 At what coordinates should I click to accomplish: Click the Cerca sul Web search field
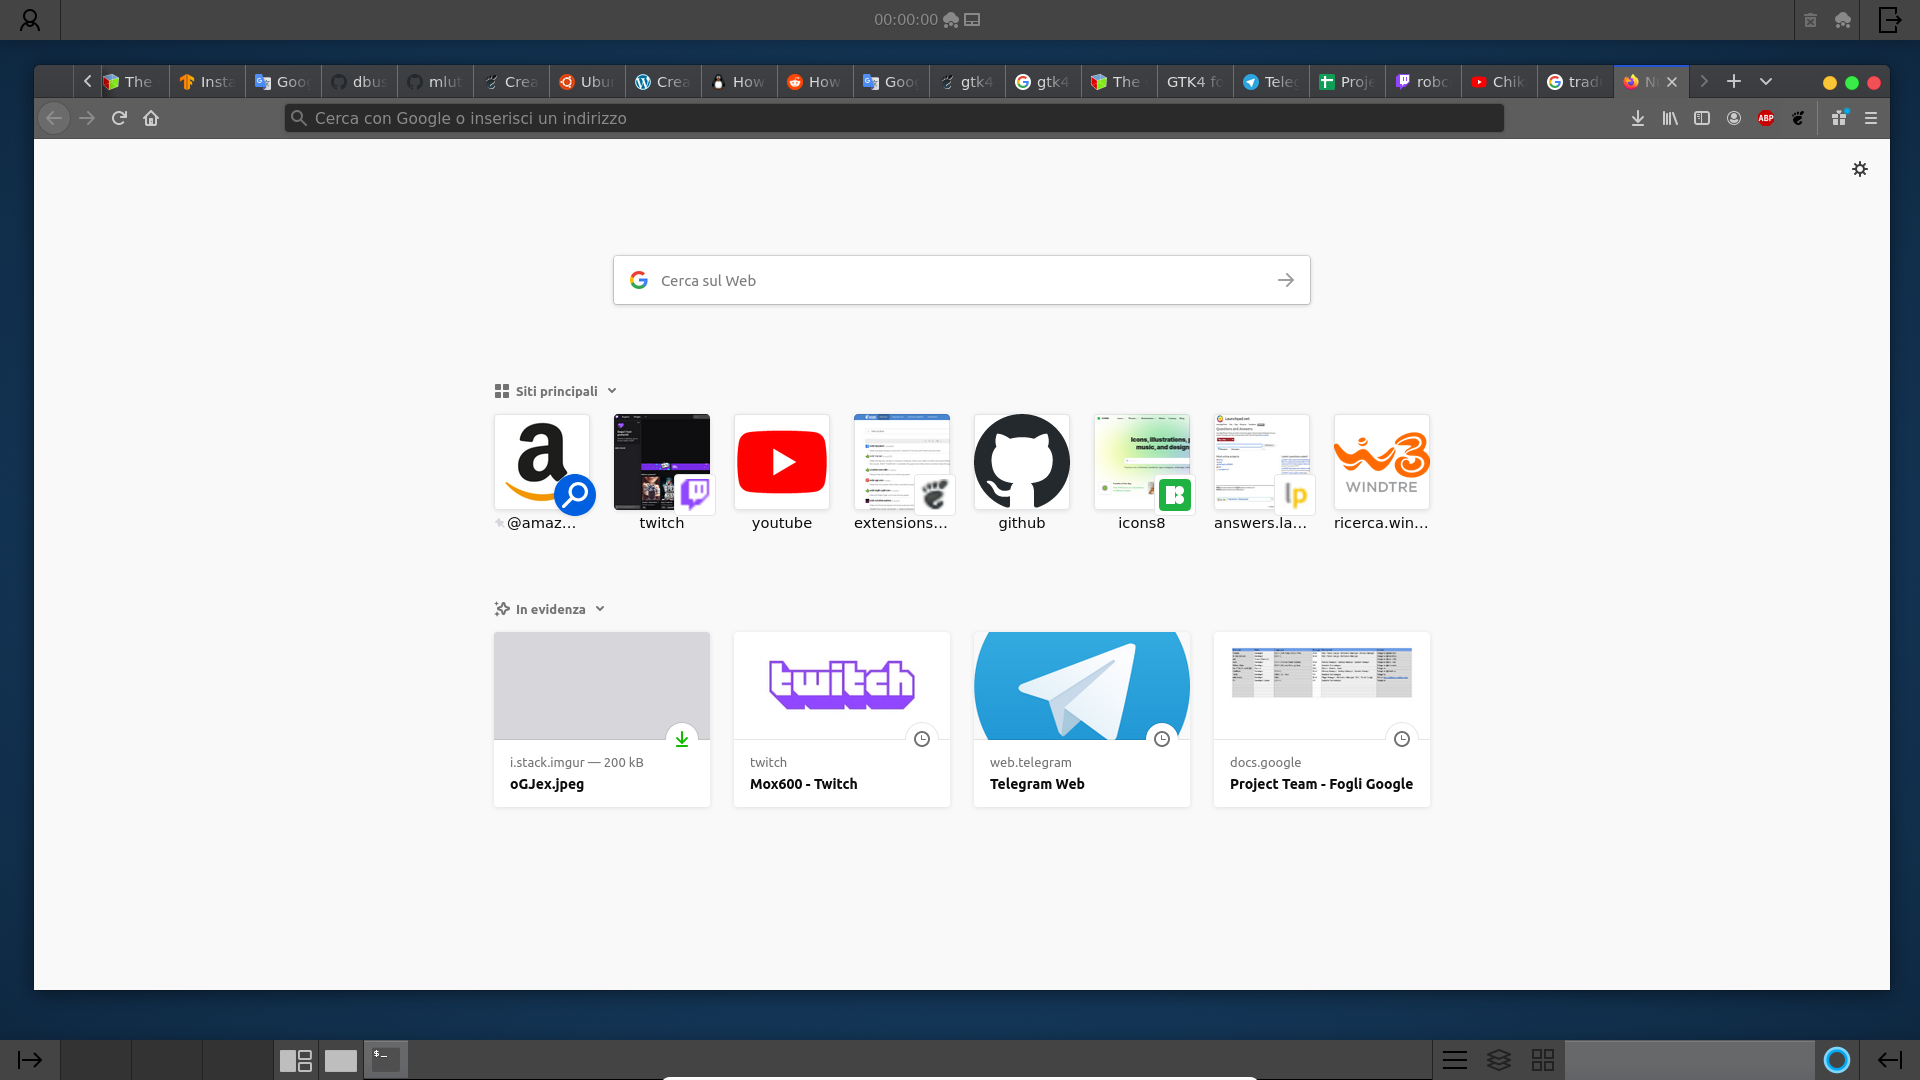pos(960,281)
